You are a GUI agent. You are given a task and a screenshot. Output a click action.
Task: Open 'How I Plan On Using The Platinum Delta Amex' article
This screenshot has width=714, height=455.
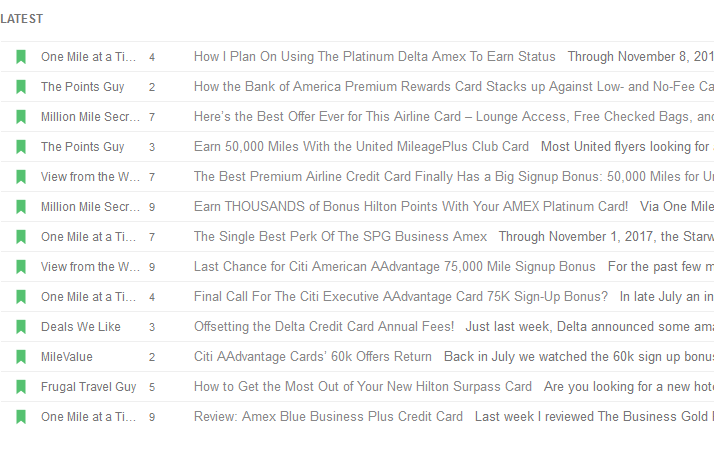[374, 56]
